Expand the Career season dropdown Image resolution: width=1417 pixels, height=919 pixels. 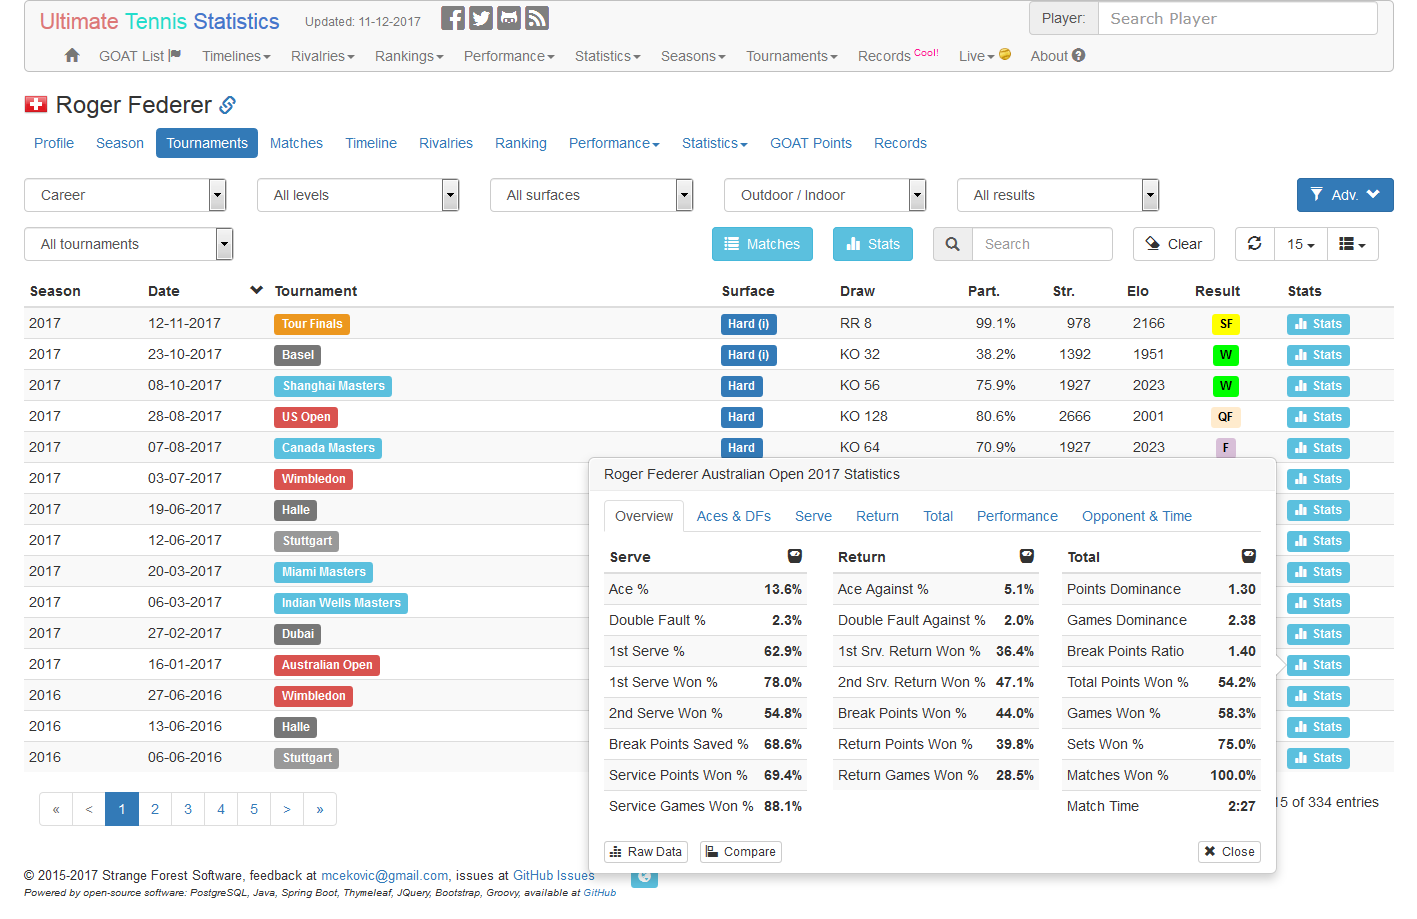(x=125, y=195)
